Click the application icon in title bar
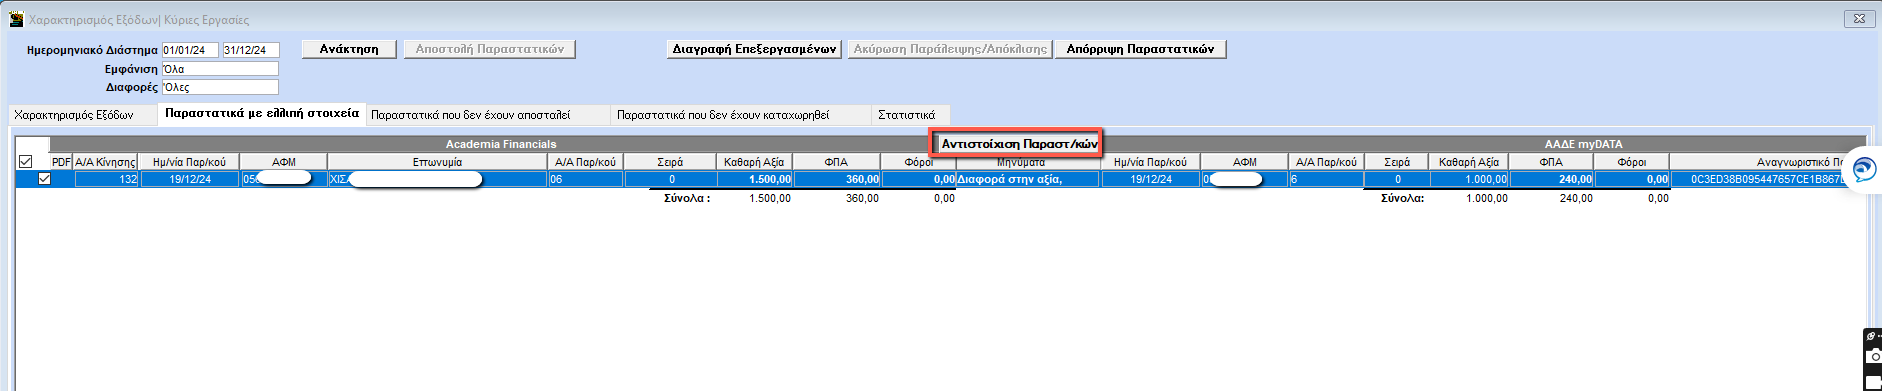Image resolution: width=1882 pixels, height=391 pixels. (16, 19)
